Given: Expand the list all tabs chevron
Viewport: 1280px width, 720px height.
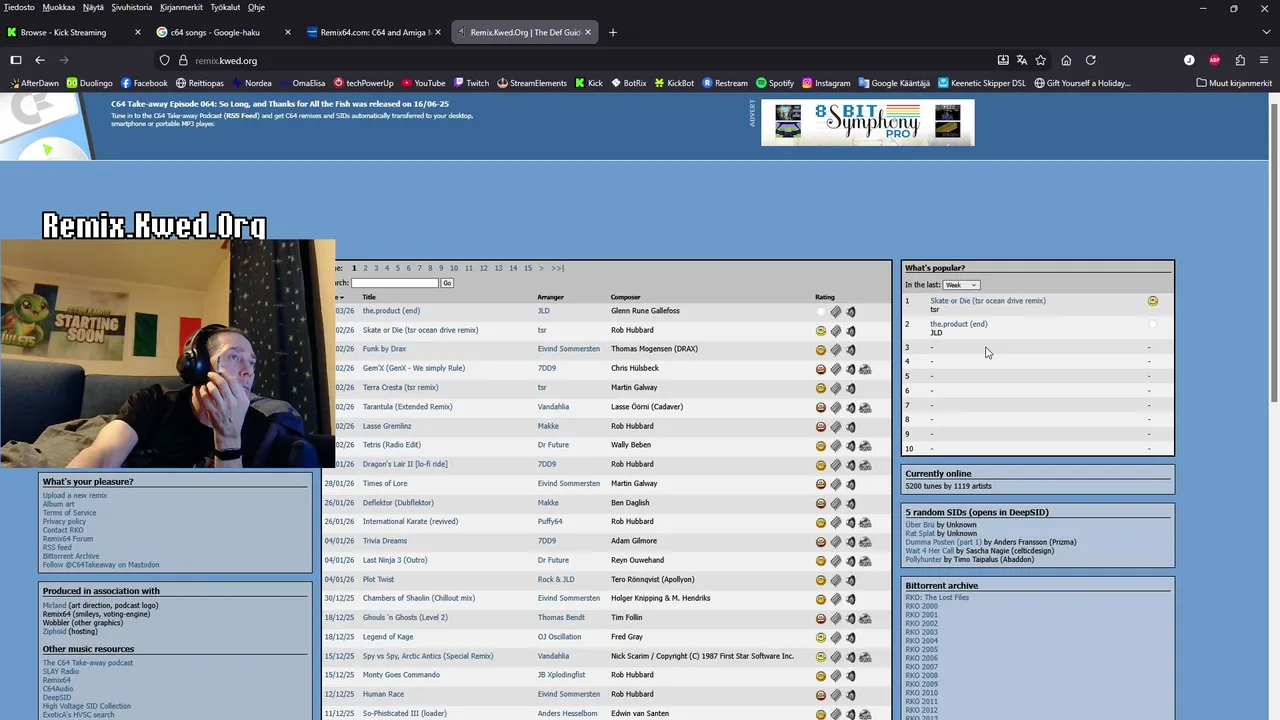Looking at the screenshot, I should pos(1265,32).
